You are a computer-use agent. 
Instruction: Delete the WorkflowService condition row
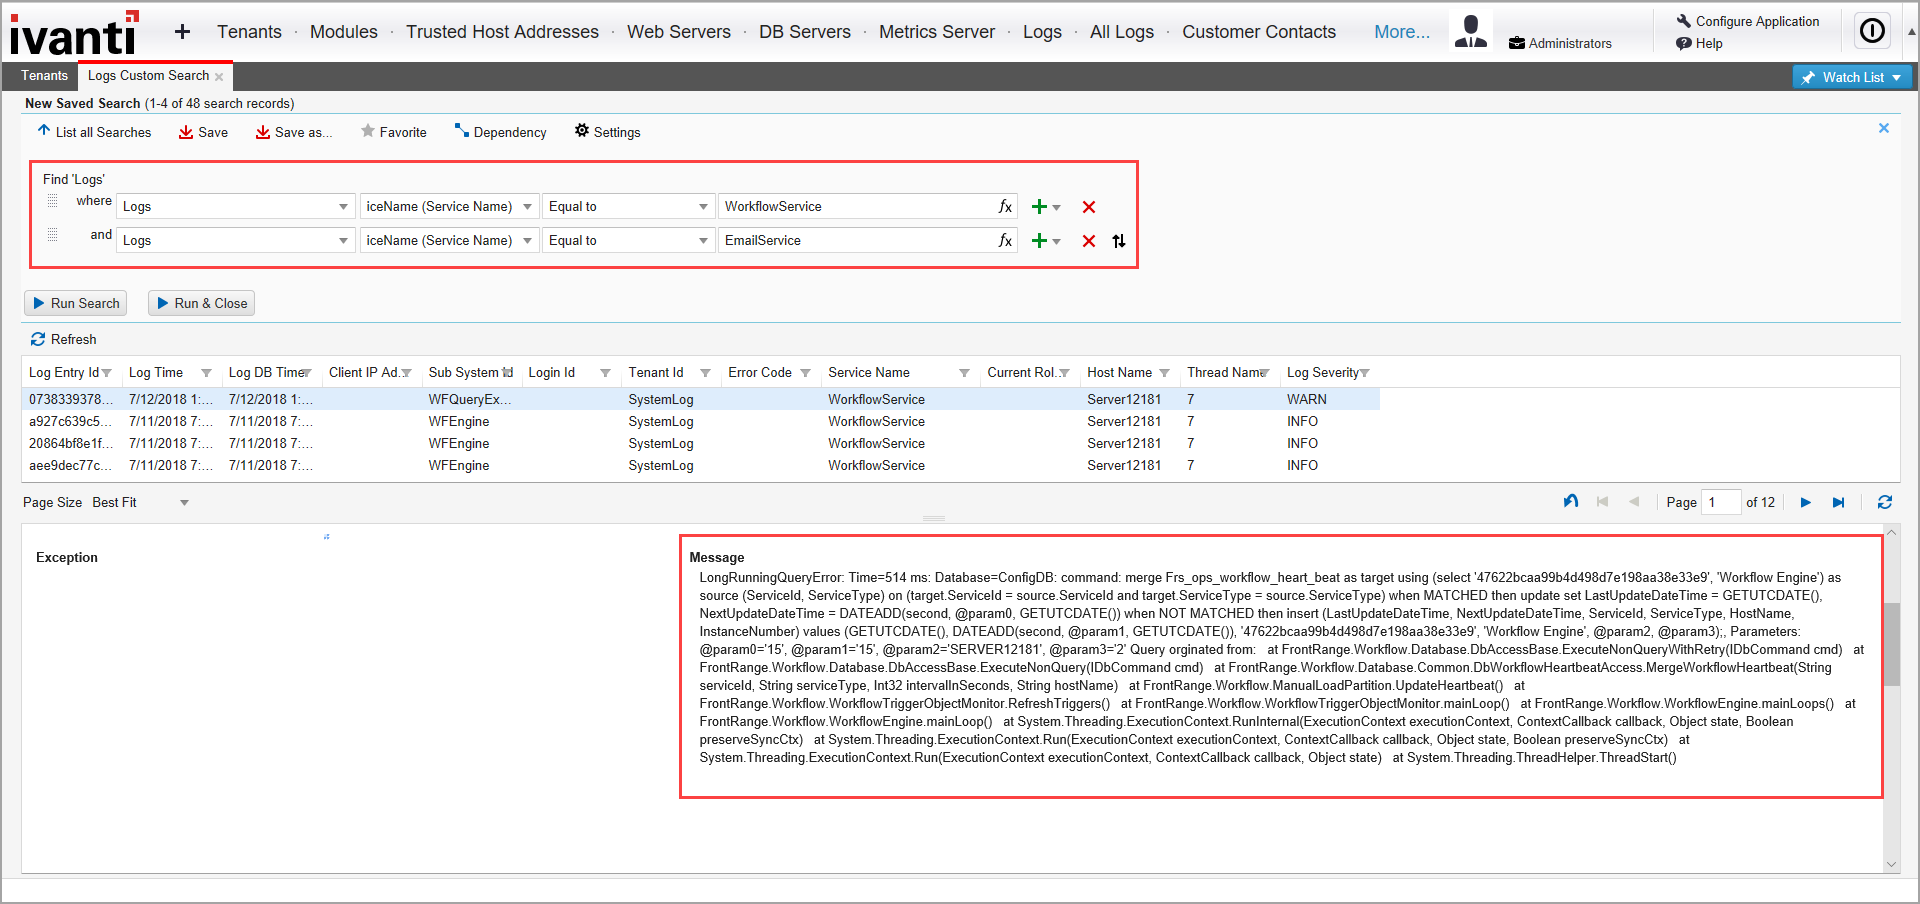1089,207
